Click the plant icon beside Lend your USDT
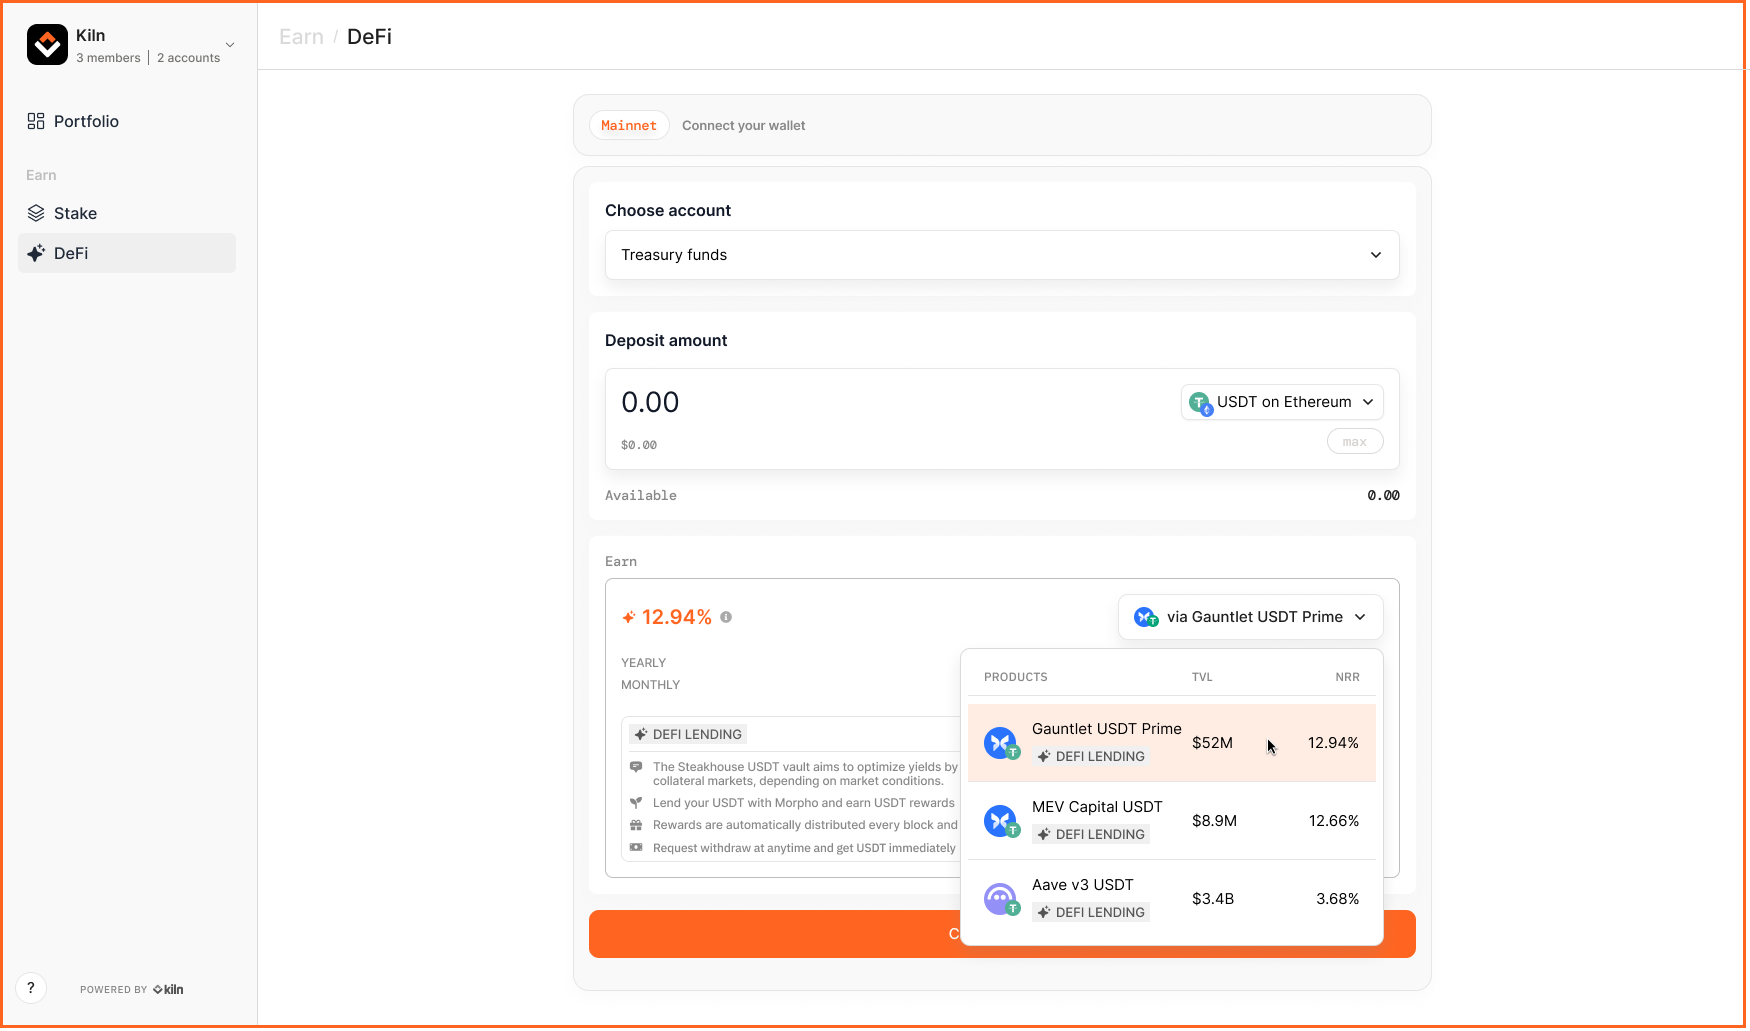 pos(636,803)
